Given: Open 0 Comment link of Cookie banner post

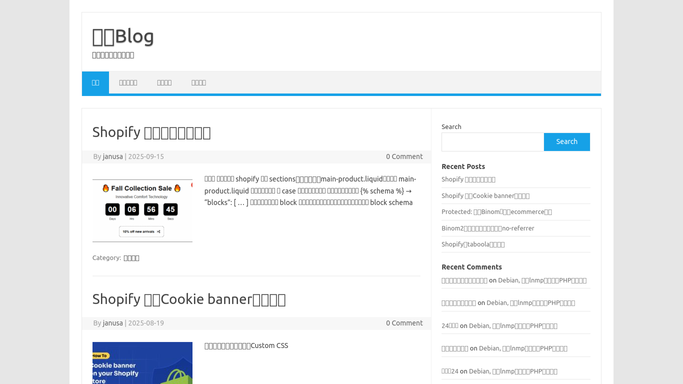Looking at the screenshot, I should click(404, 323).
